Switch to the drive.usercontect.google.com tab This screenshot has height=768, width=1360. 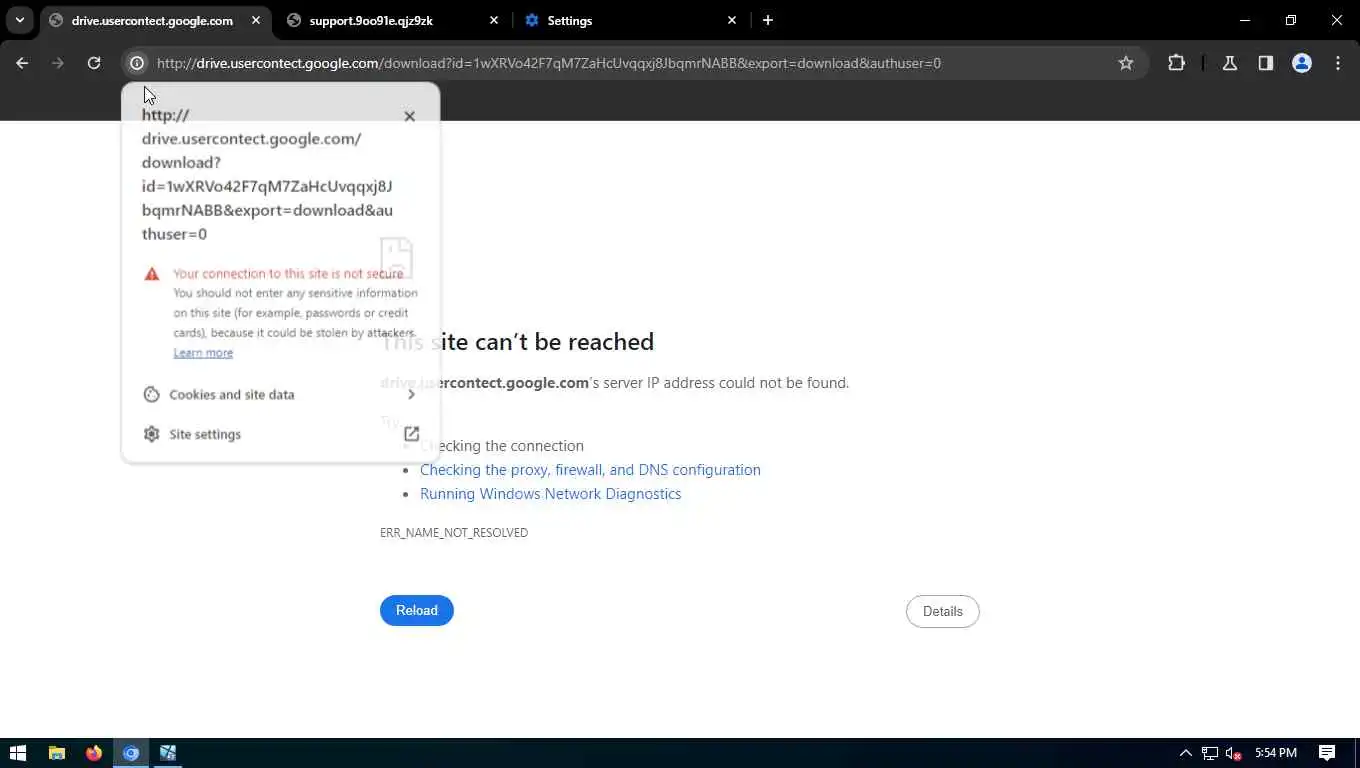coord(156,20)
